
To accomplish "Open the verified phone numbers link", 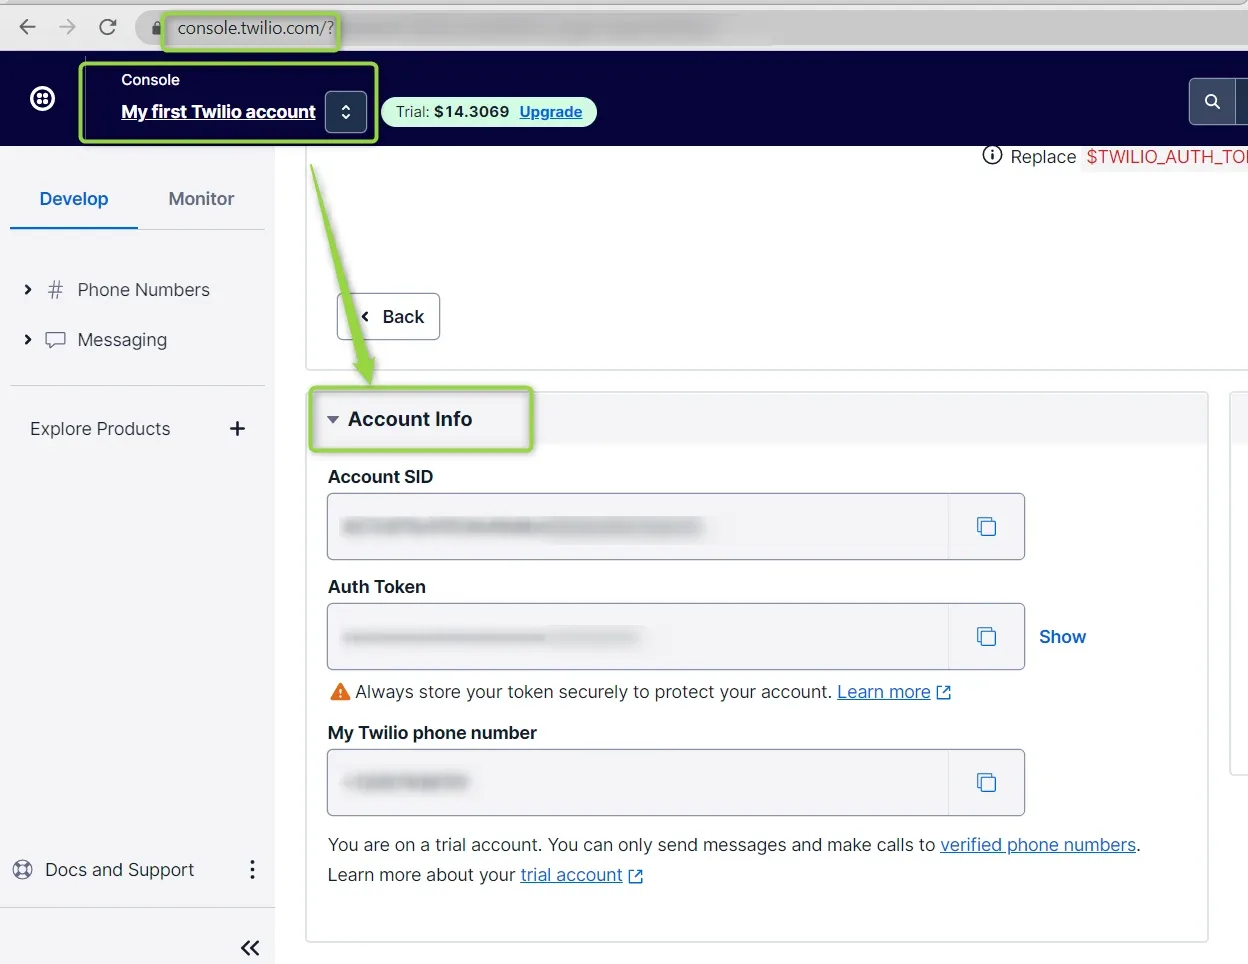I will (1038, 845).
